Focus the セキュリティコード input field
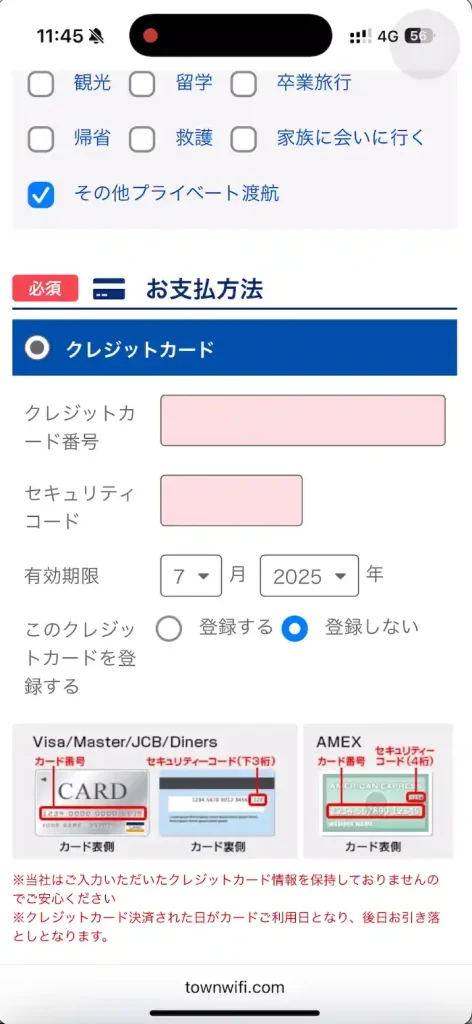The image size is (472, 1024). click(x=232, y=500)
